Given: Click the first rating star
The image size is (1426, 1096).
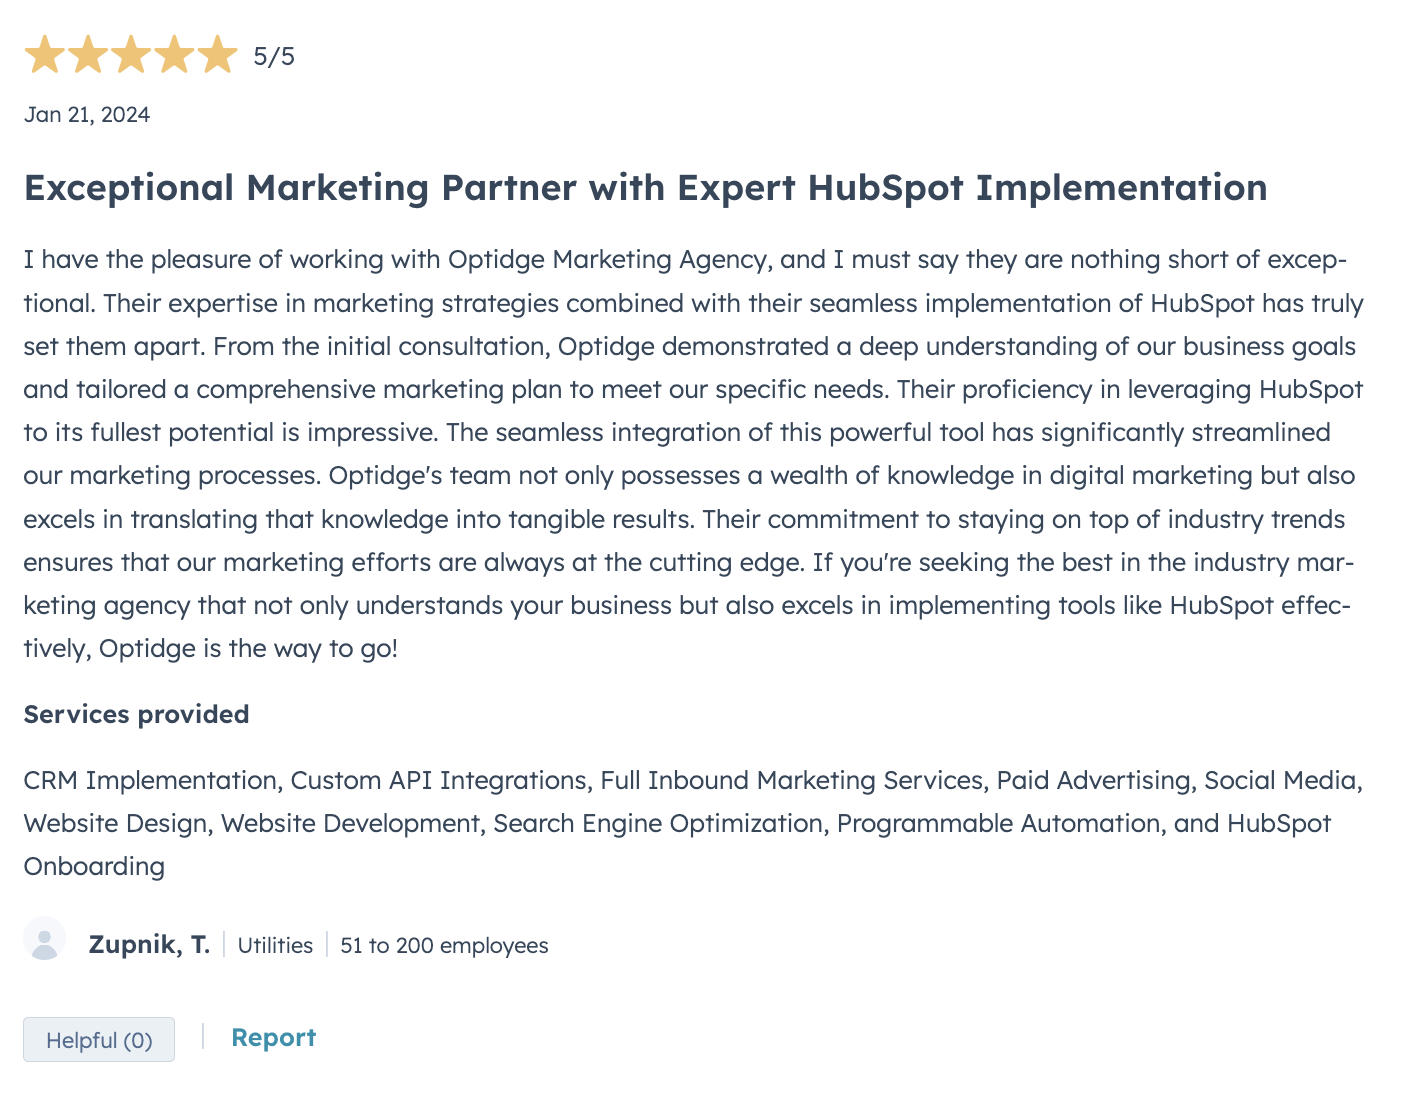Looking at the screenshot, I should point(45,56).
